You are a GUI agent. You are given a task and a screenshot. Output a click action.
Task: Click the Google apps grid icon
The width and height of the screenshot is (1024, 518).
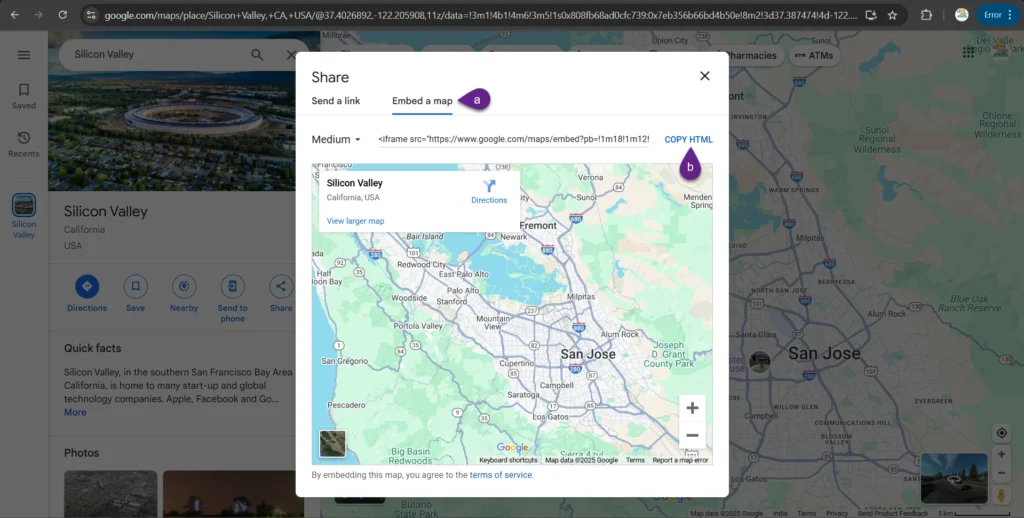[x=969, y=52]
